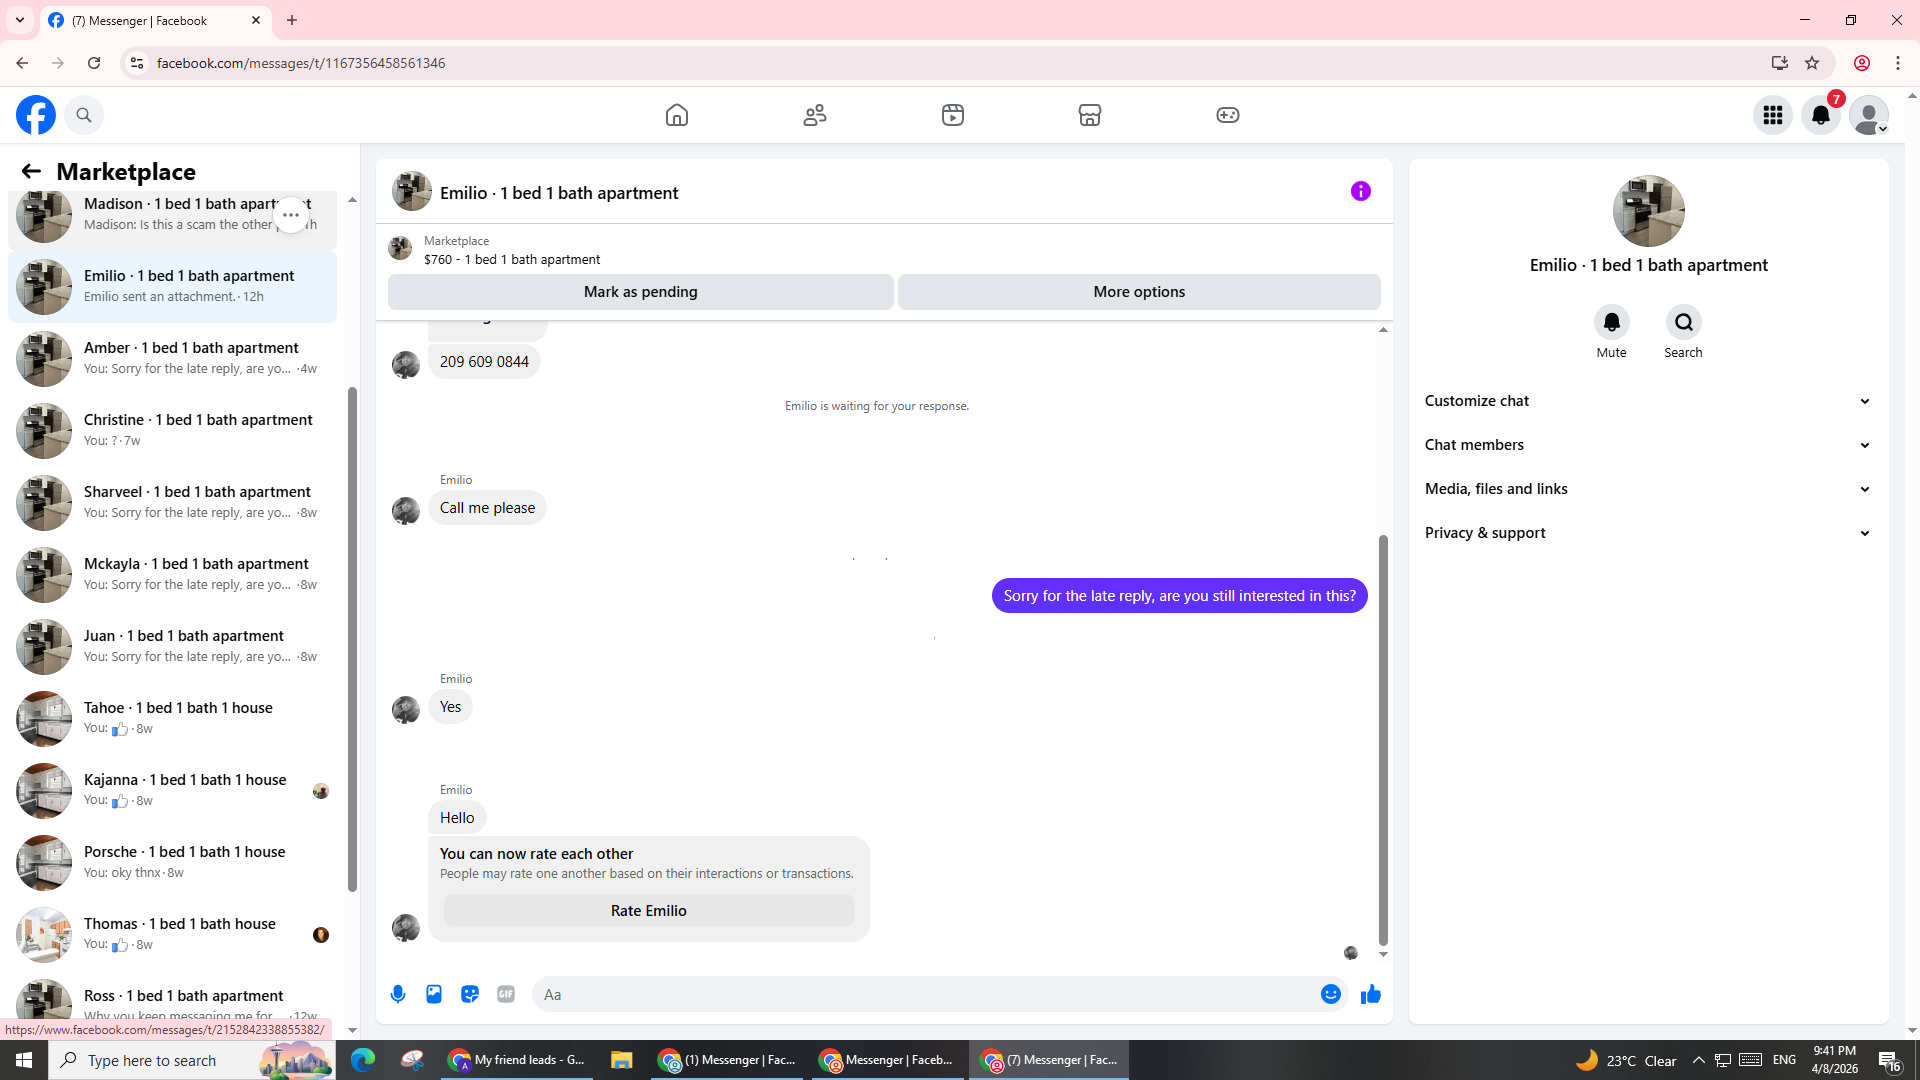The height and width of the screenshot is (1080, 1920).
Task: Expand Chat members section
Action: (x=1647, y=445)
